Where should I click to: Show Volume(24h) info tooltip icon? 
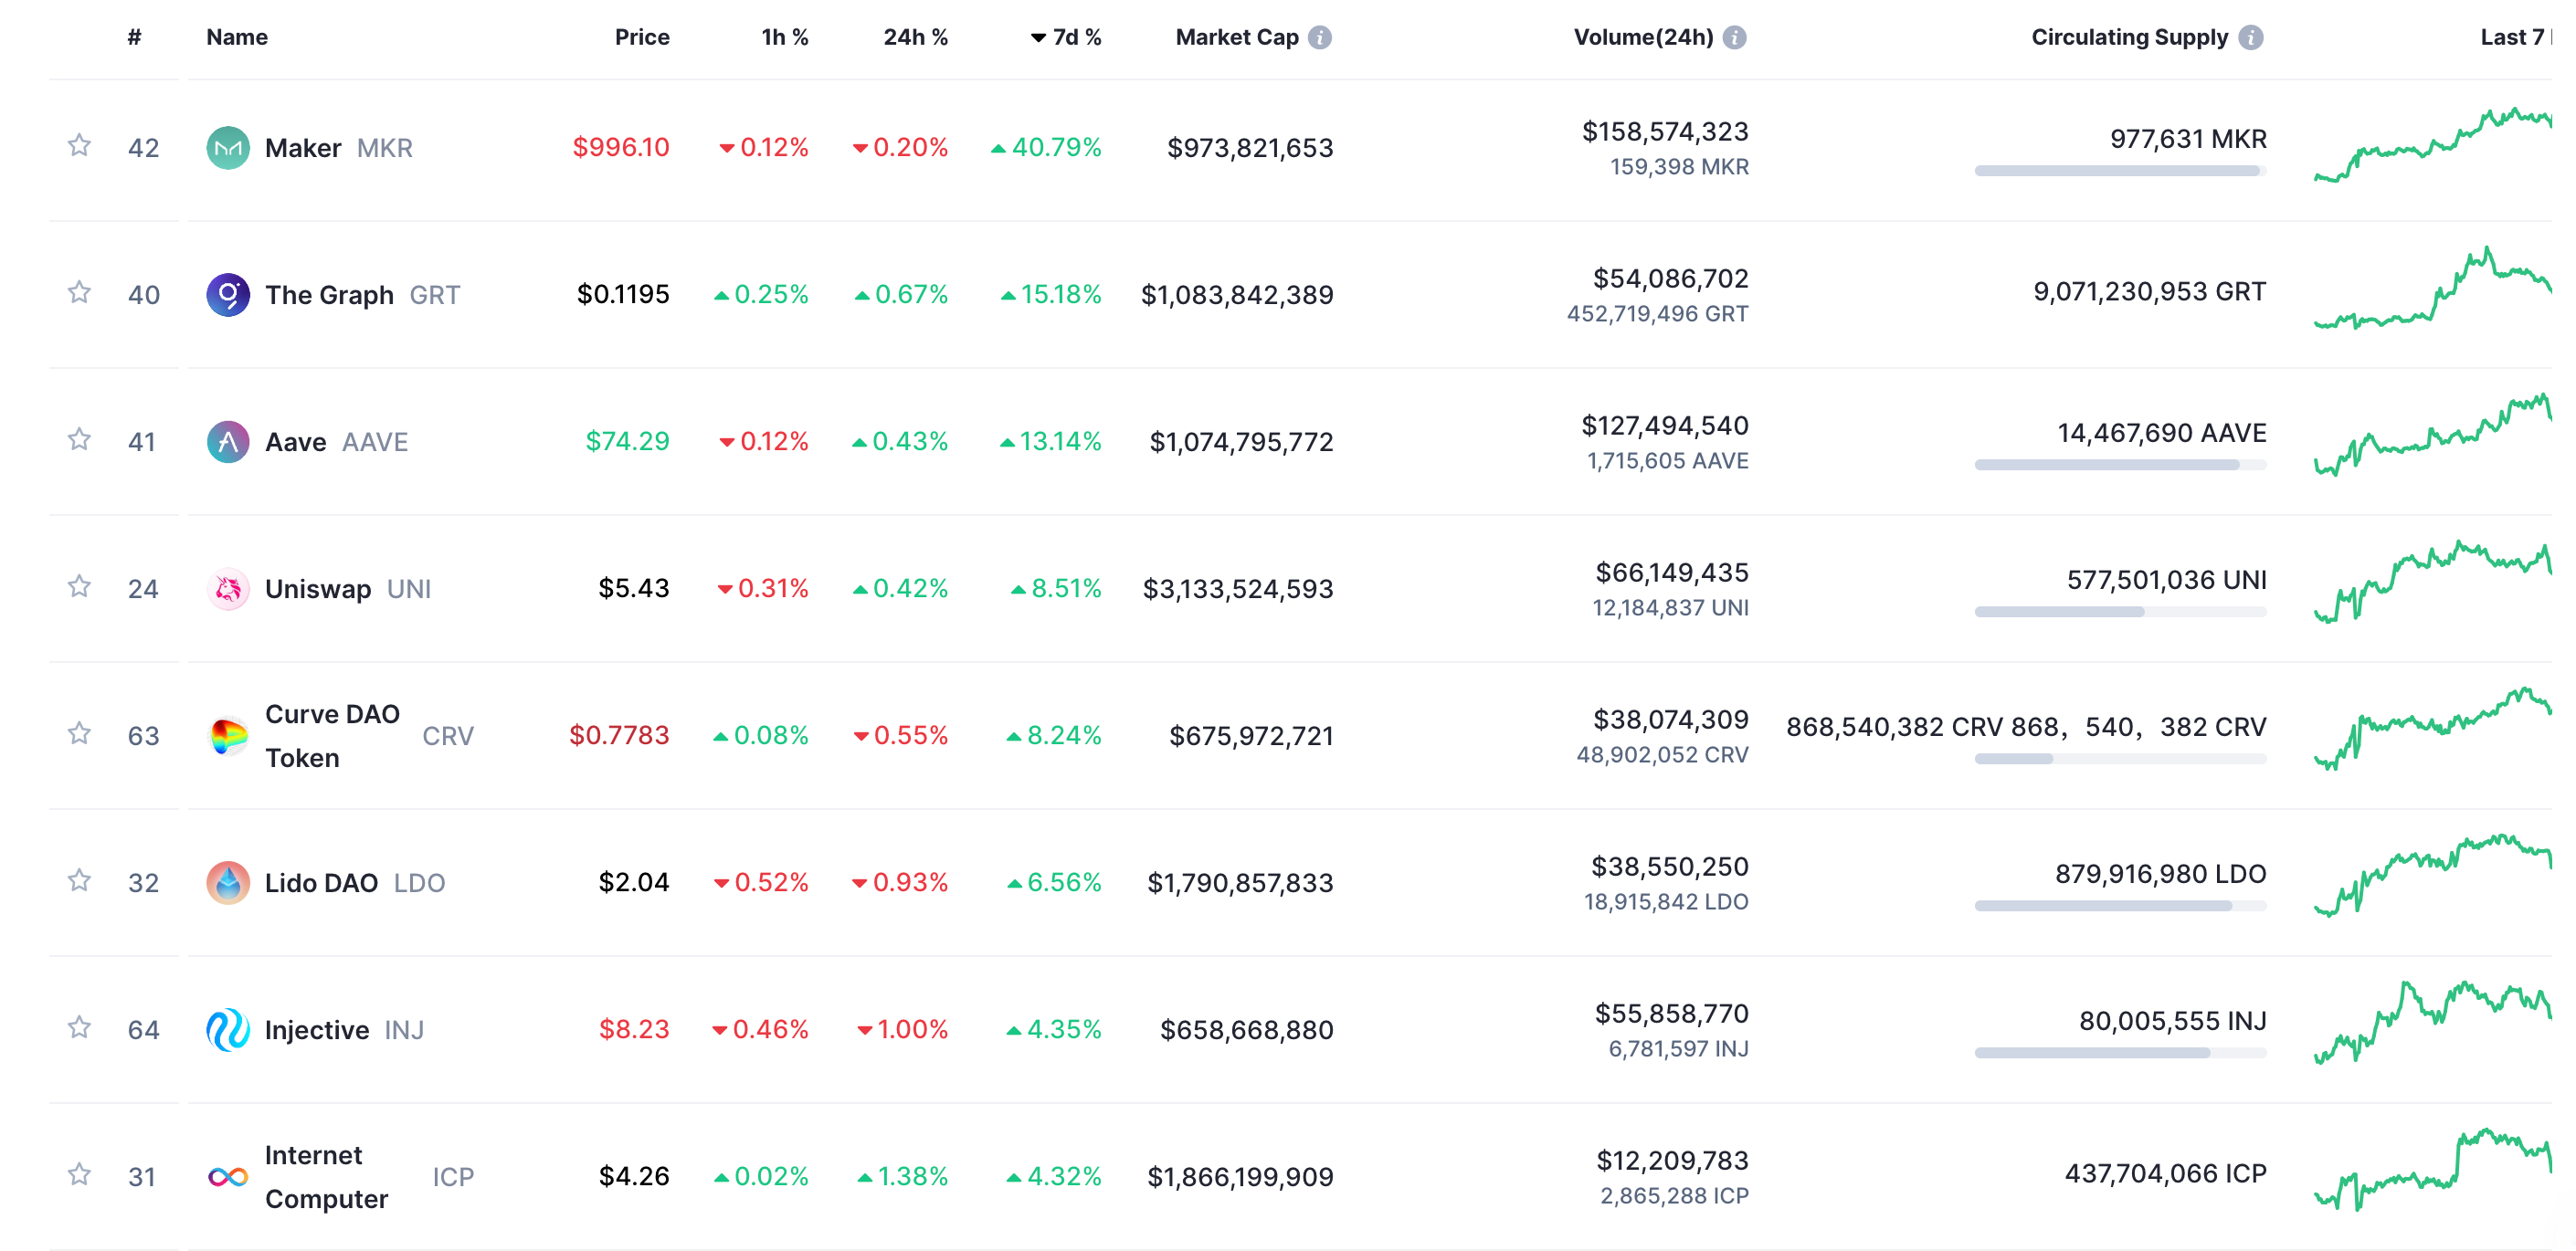pyautogui.click(x=1735, y=38)
